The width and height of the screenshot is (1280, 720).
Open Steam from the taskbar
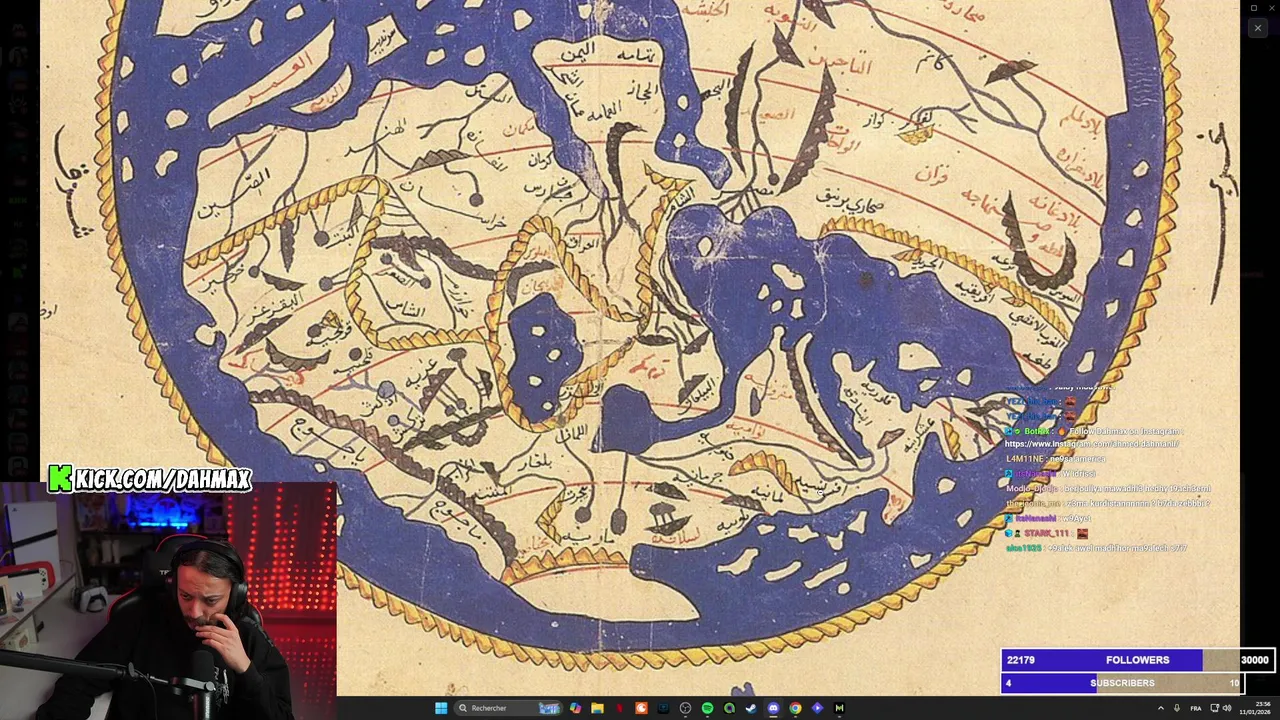751,708
